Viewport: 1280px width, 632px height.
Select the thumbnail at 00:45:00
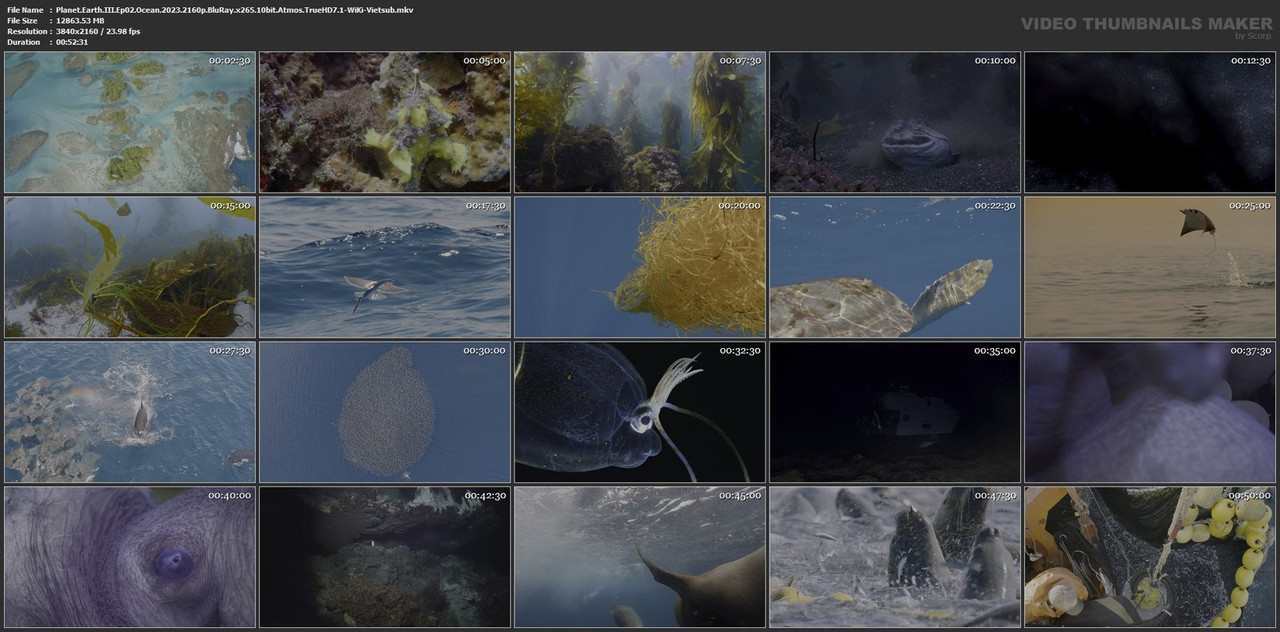point(640,557)
